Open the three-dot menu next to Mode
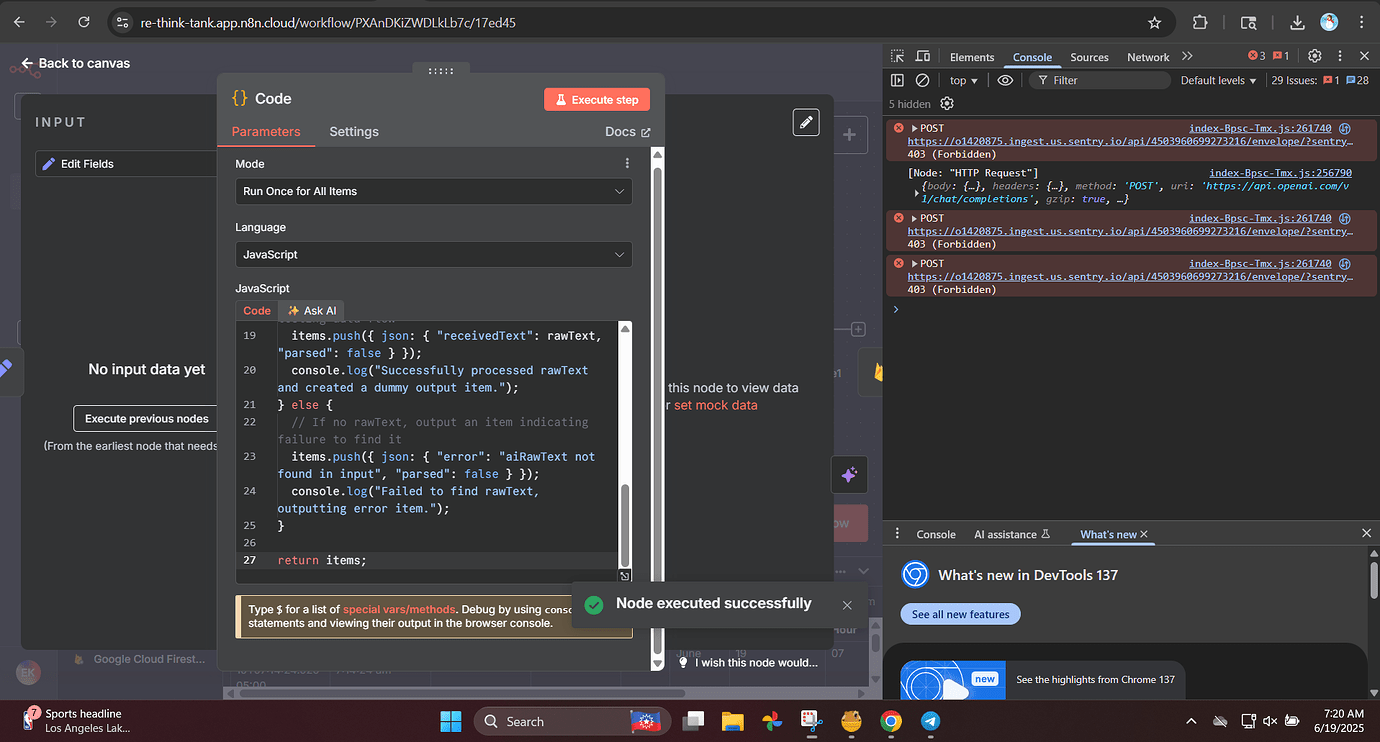1380x742 pixels. click(627, 162)
